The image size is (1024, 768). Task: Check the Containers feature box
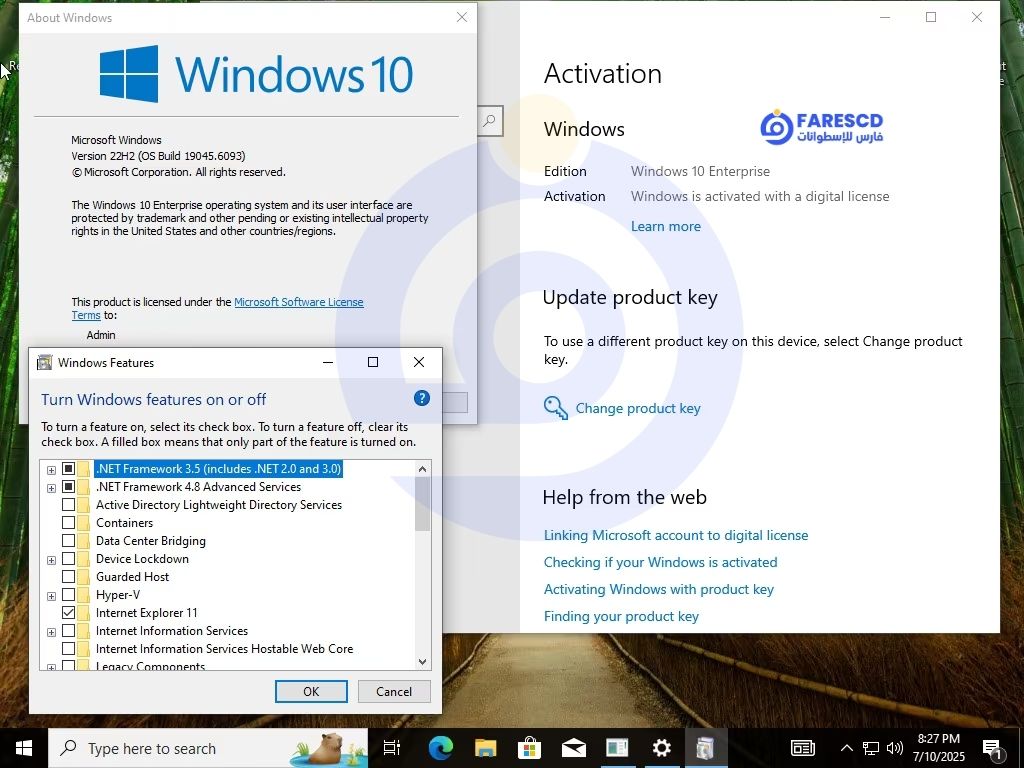(69, 522)
